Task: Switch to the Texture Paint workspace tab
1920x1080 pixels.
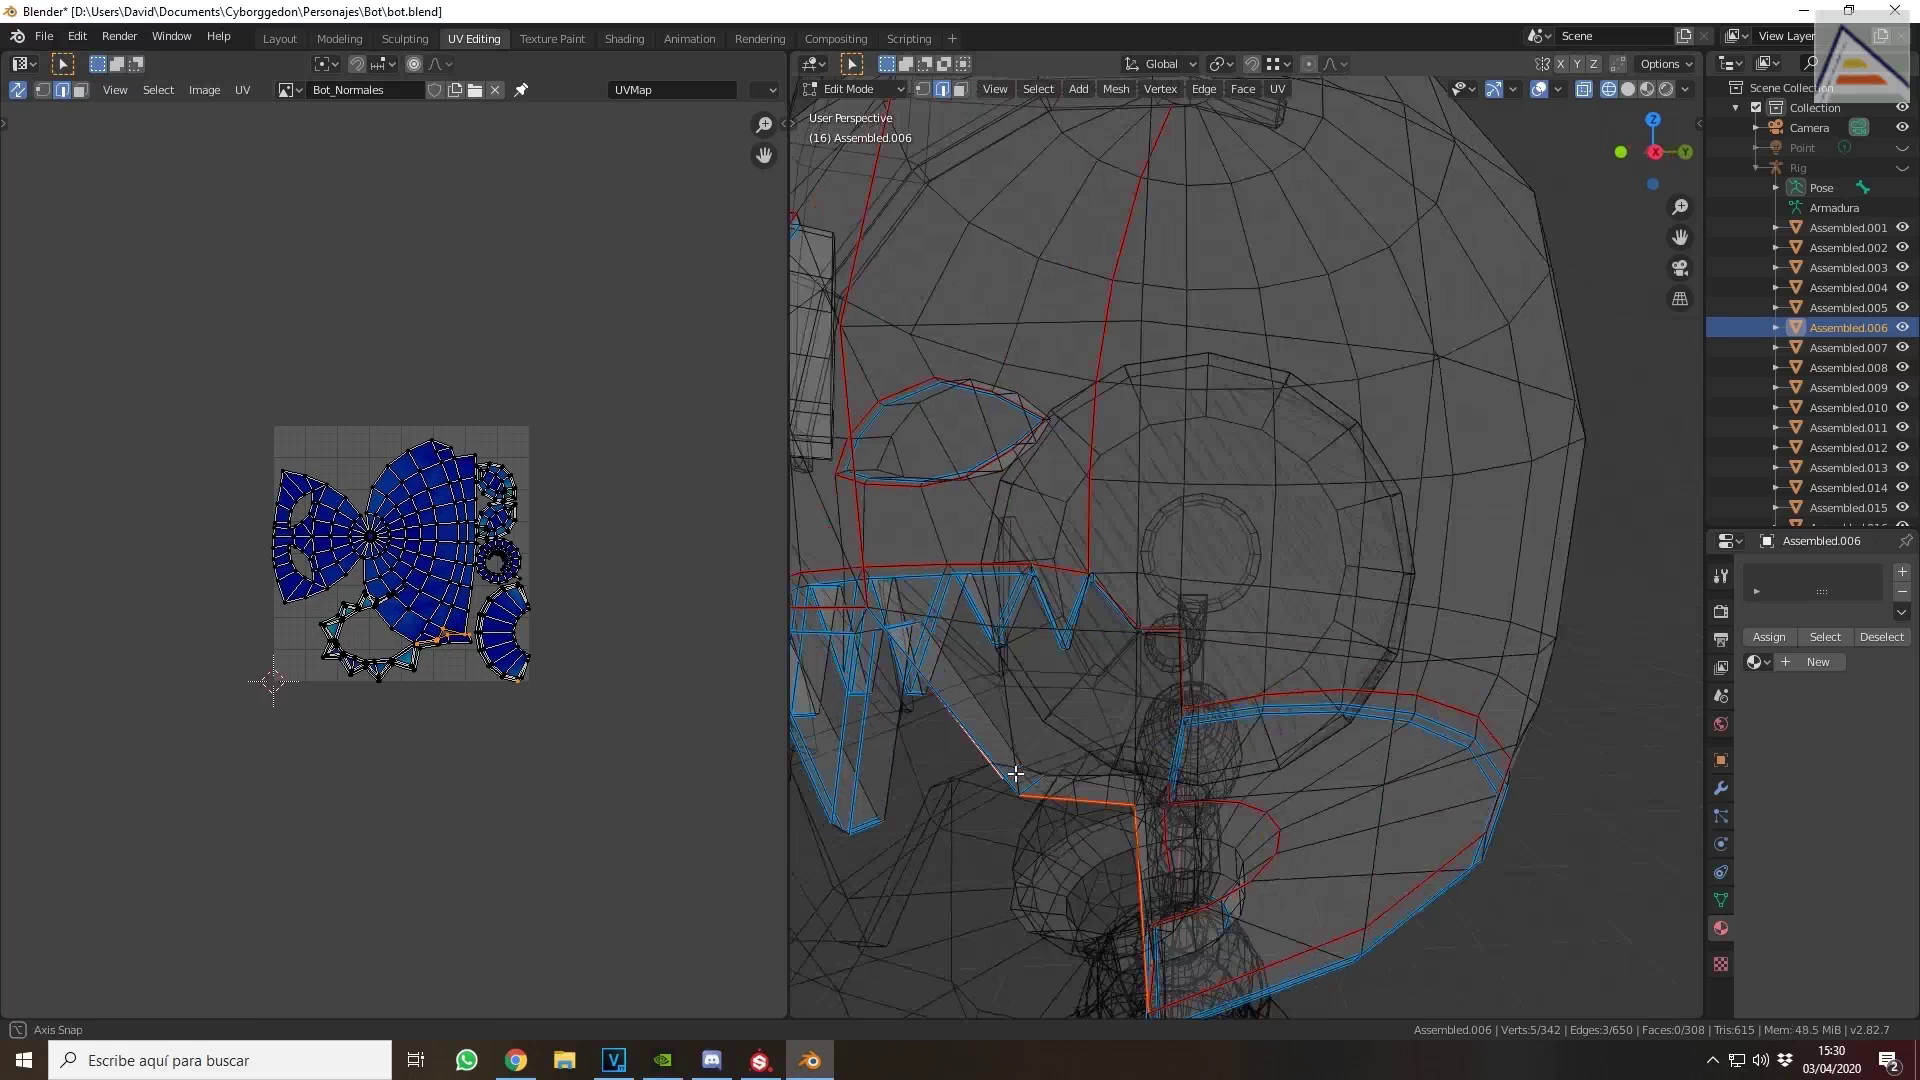Action: pos(552,39)
